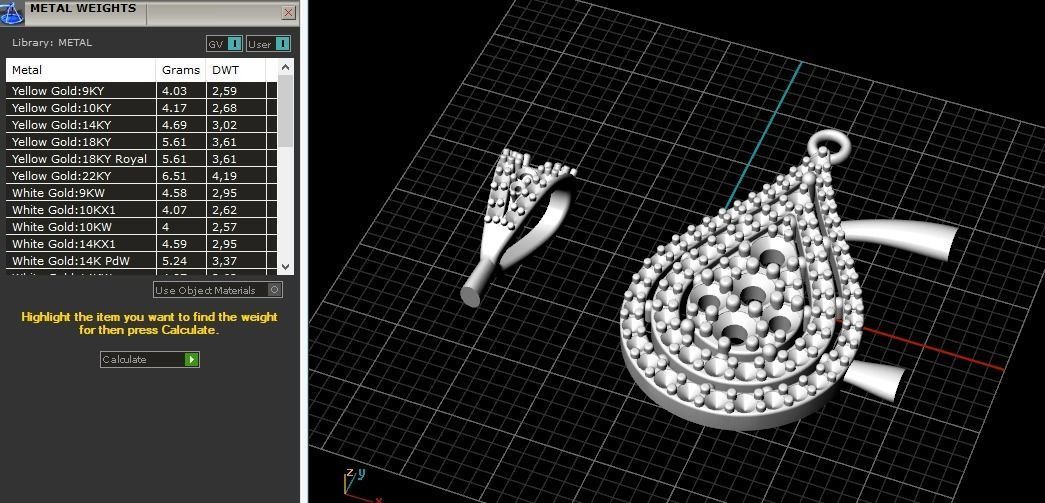
Task: Click the Matrix logo icon in panel header
Action: [12, 12]
